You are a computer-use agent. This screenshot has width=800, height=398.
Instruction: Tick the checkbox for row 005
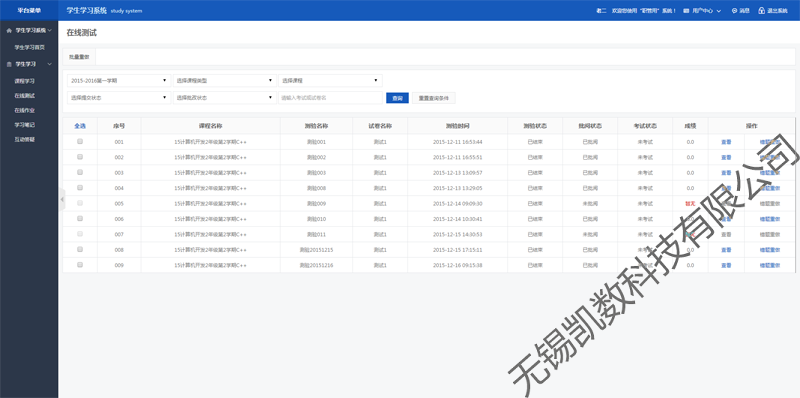coord(80,203)
